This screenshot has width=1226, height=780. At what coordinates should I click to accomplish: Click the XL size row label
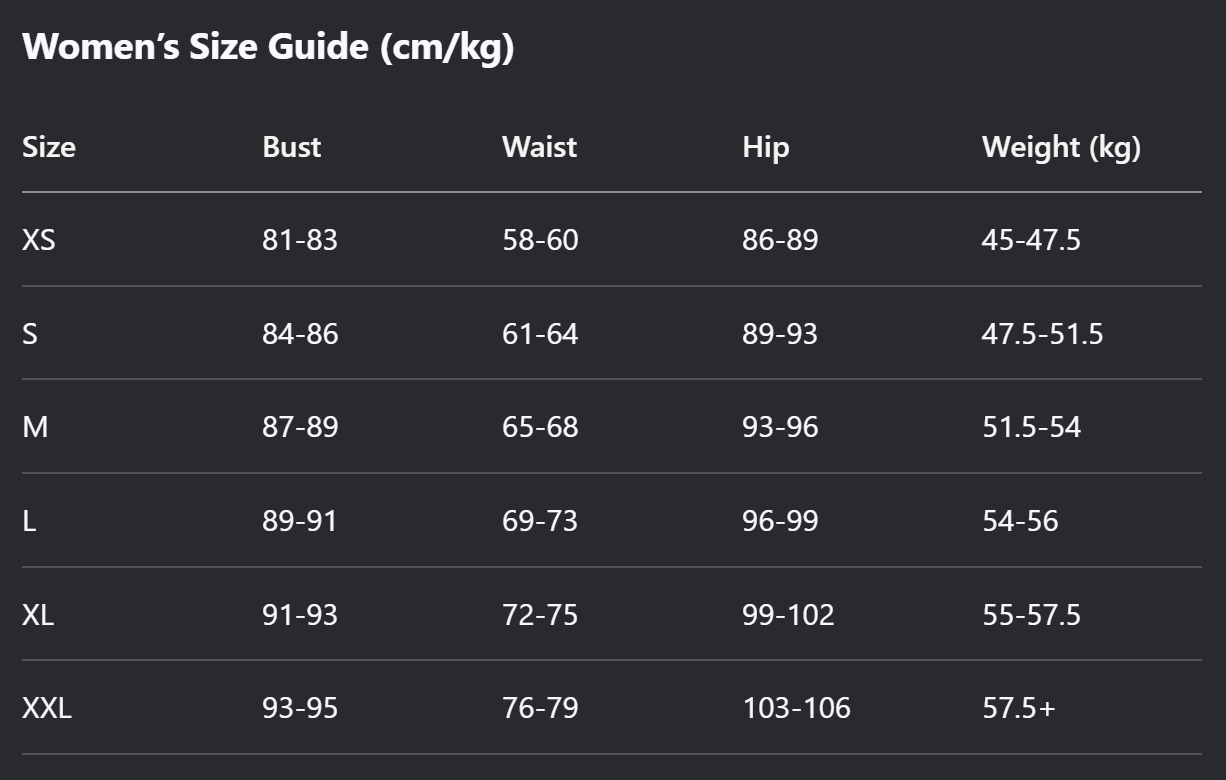point(38,615)
